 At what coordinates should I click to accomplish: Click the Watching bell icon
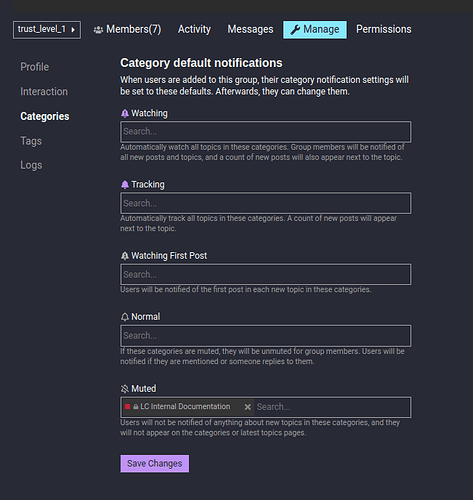(125, 114)
